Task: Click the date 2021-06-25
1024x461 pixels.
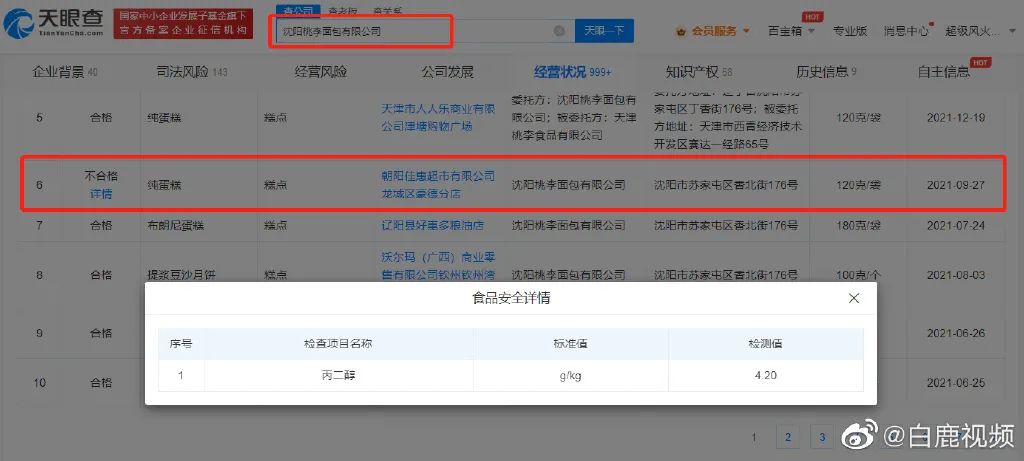Action: click(955, 383)
